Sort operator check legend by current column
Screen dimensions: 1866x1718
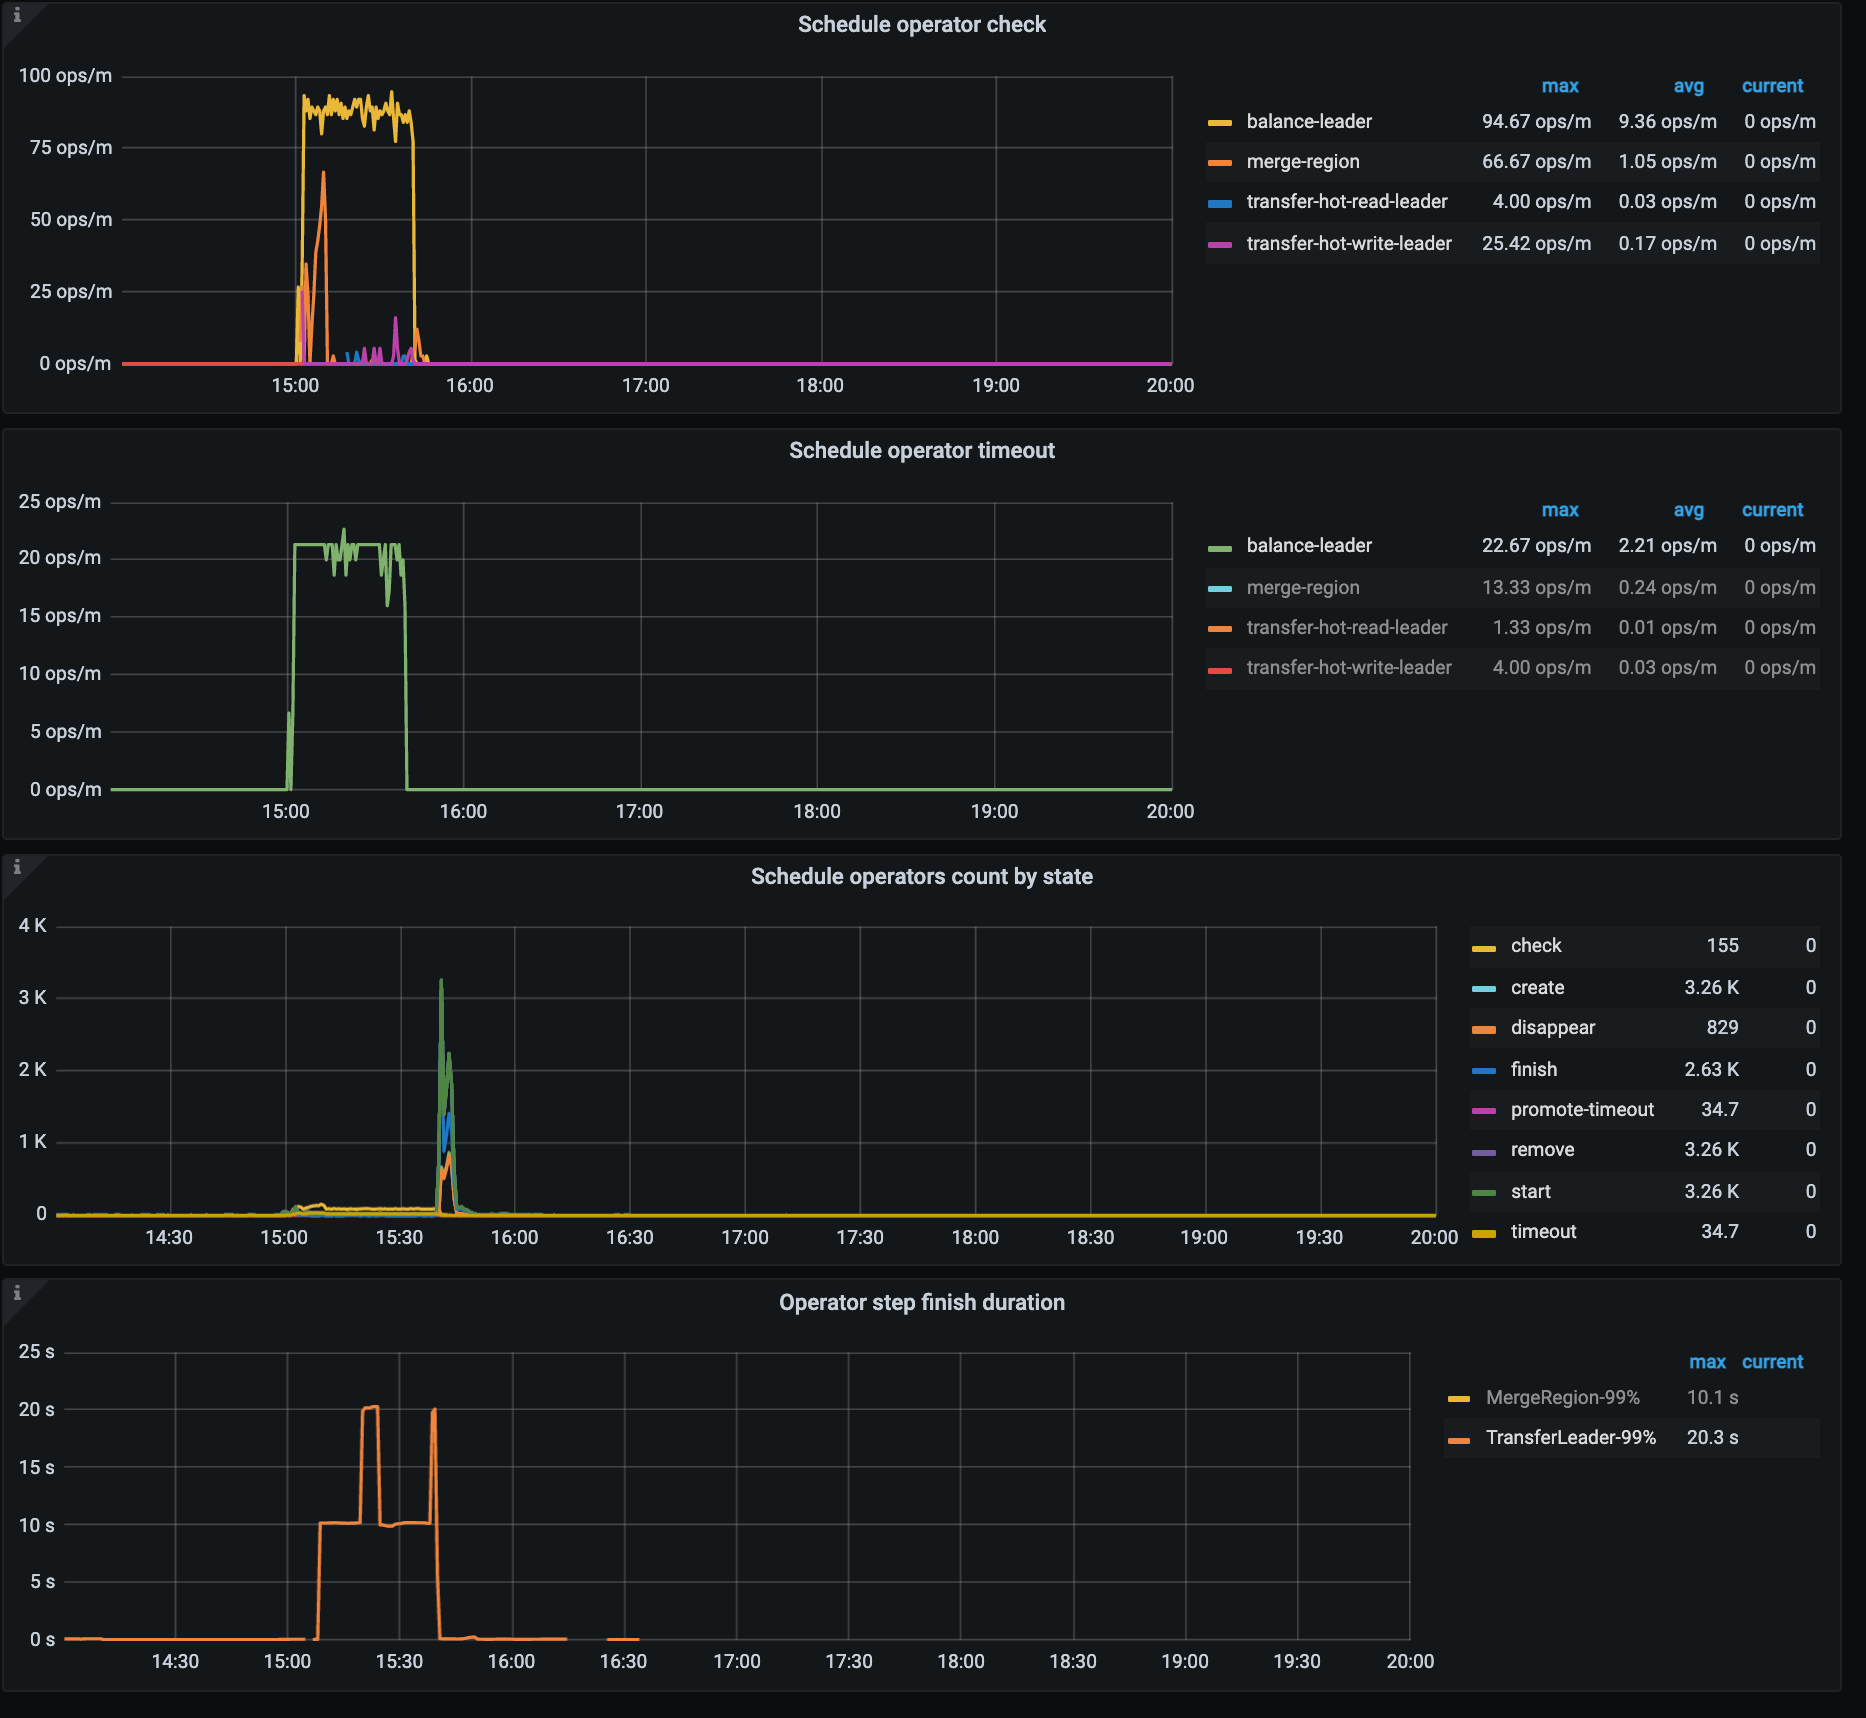pos(1772,86)
